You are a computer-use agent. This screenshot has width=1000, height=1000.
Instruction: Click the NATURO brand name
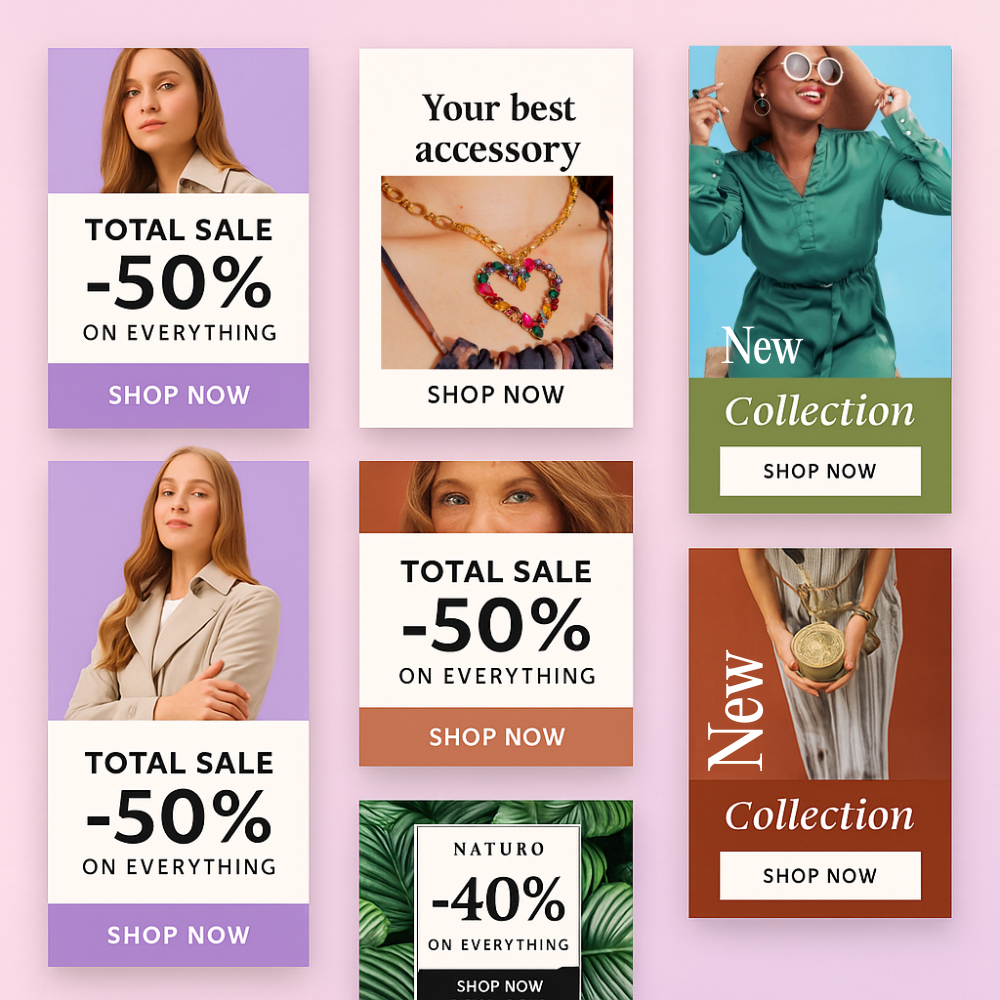click(x=499, y=849)
